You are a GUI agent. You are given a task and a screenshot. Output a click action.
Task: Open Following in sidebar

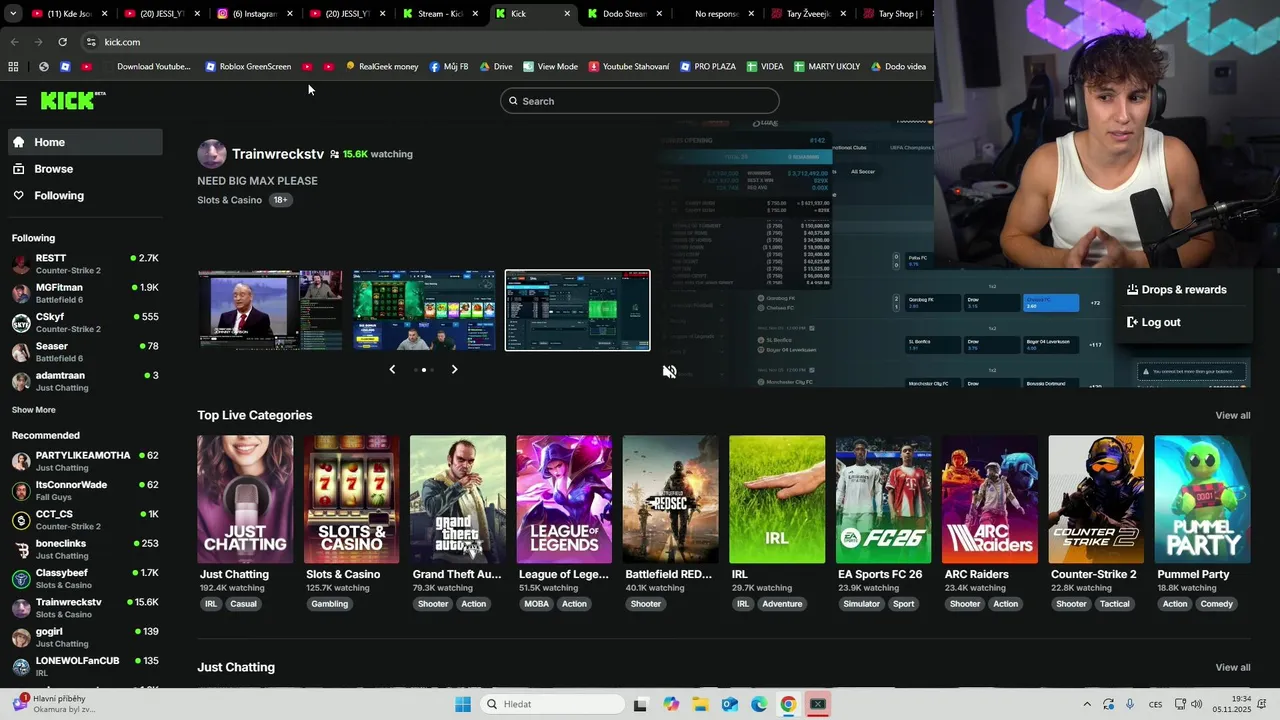[85, 196]
